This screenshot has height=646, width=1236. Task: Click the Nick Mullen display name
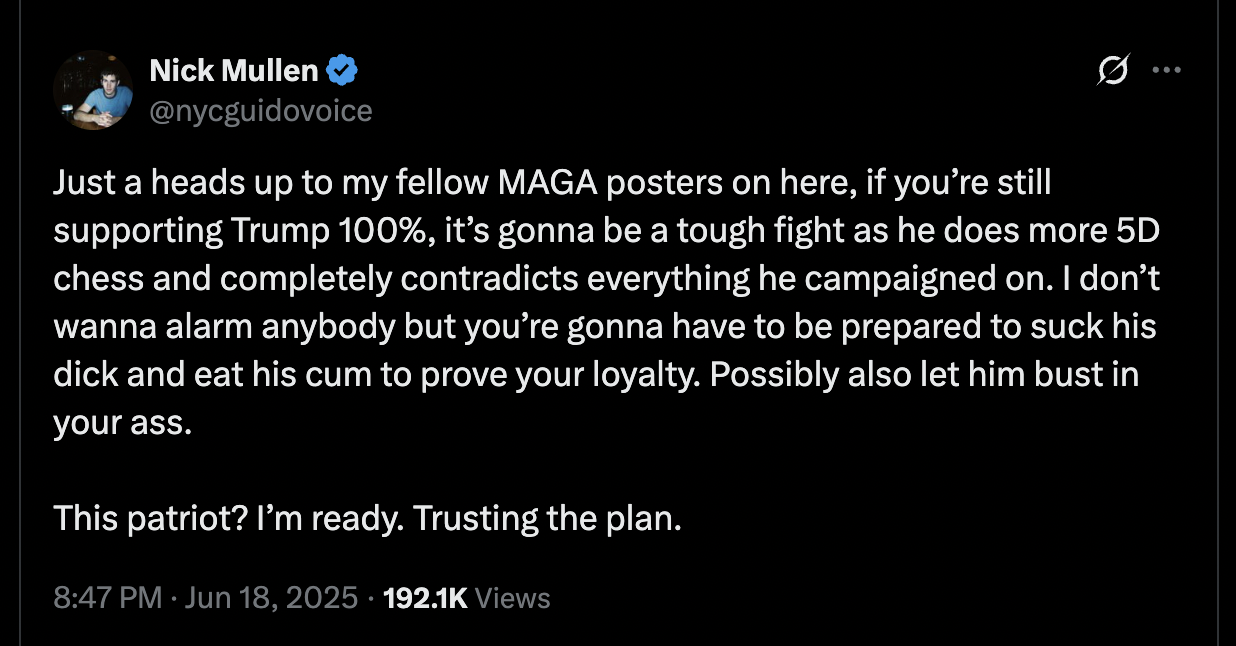click(x=234, y=71)
